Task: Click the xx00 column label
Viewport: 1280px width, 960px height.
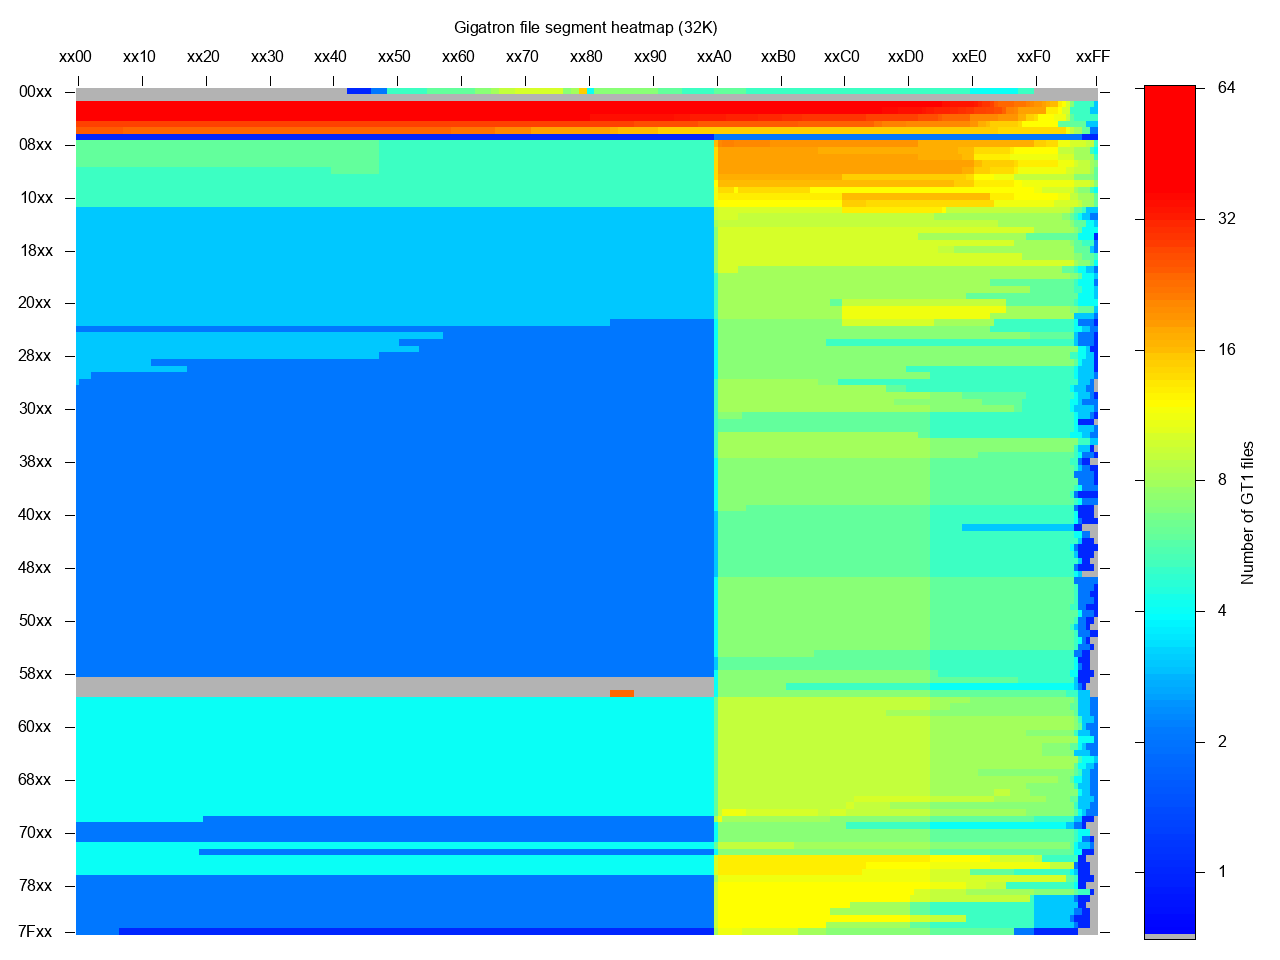Action: [76, 57]
